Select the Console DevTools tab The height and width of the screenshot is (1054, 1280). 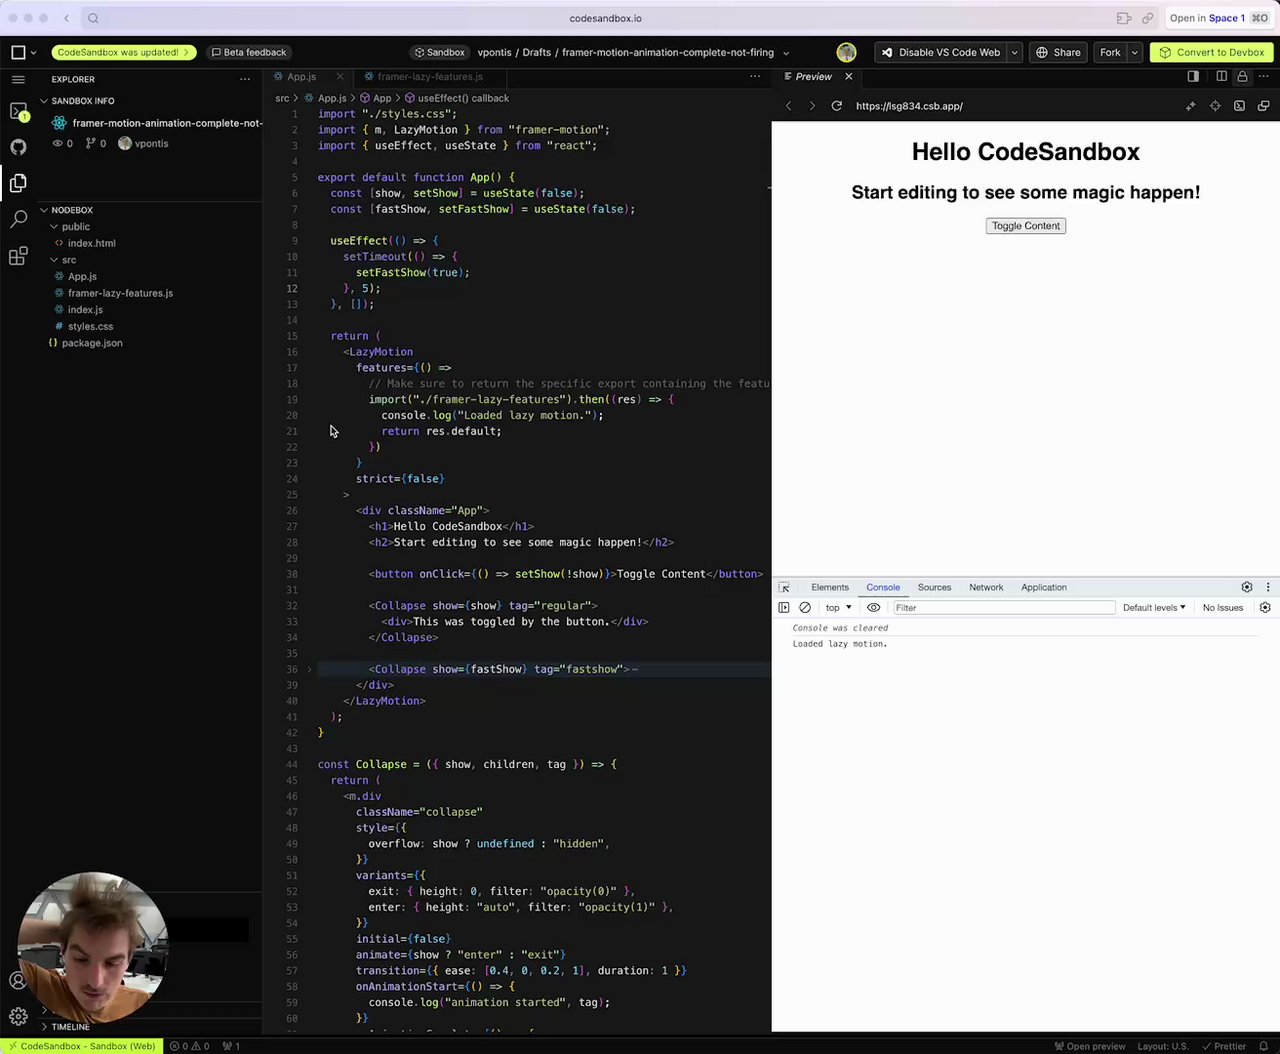[x=883, y=588]
